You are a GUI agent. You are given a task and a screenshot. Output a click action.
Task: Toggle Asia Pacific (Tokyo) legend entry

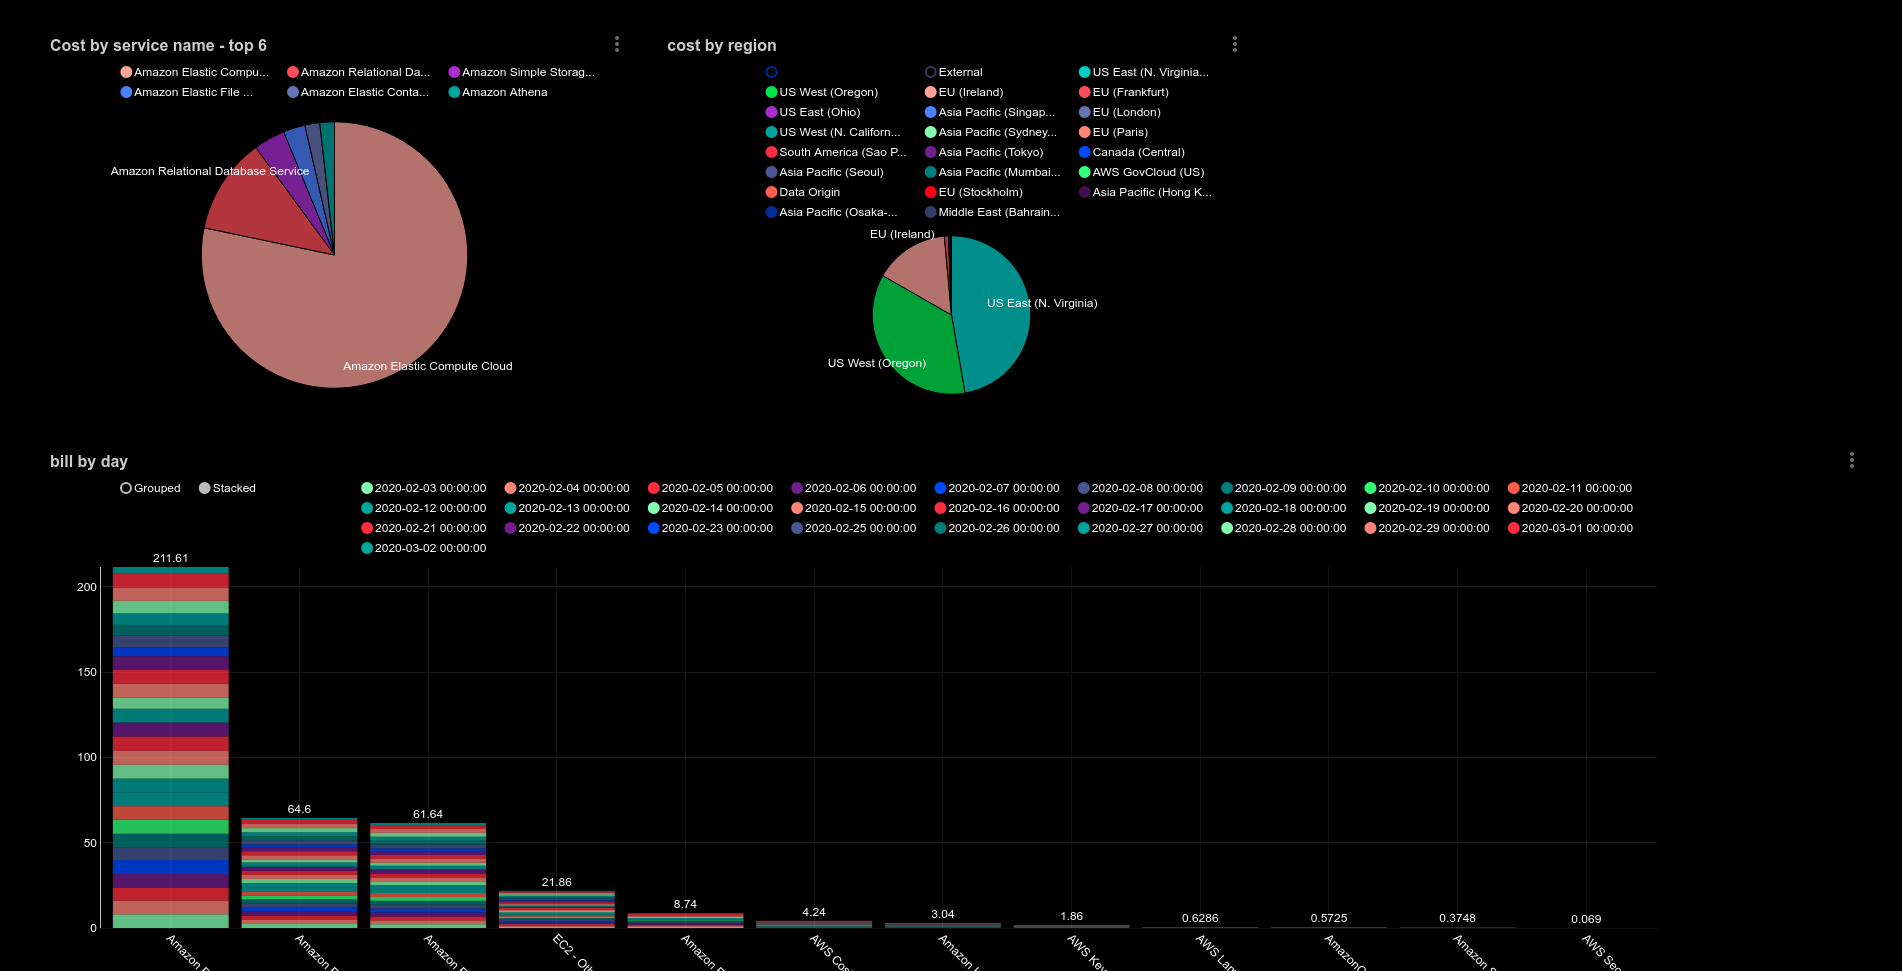point(984,152)
